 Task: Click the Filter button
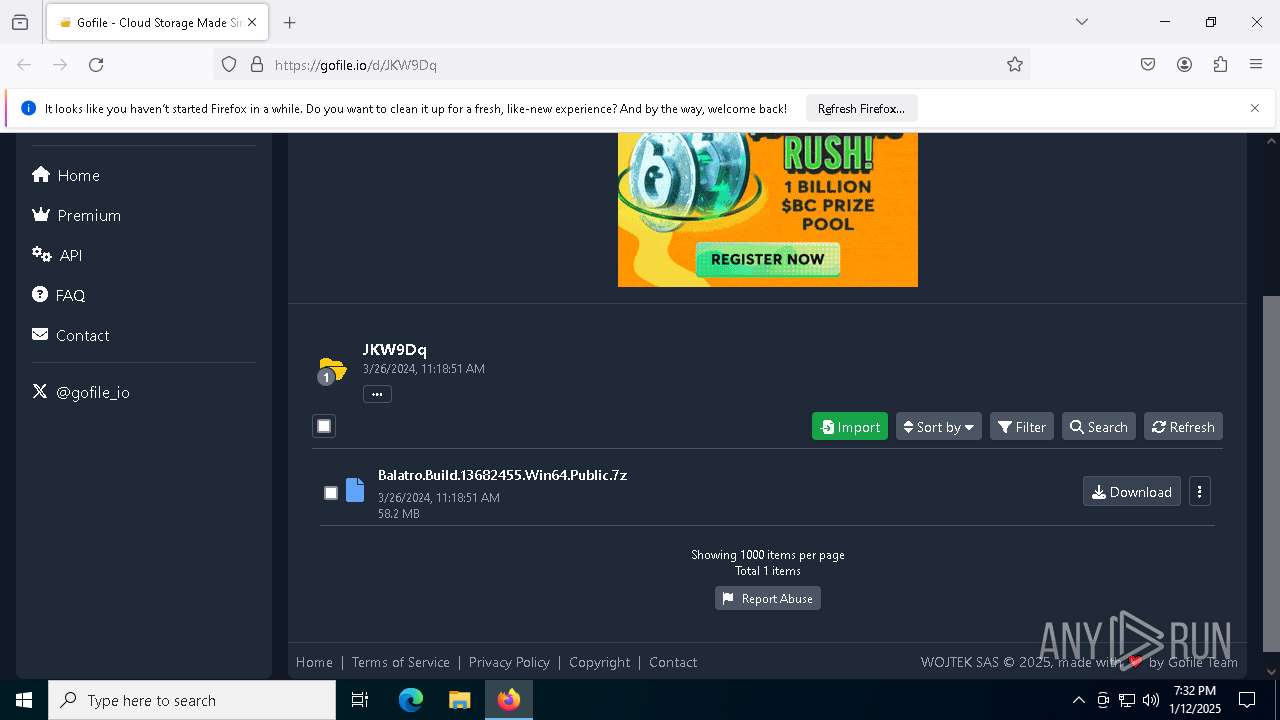(1021, 427)
